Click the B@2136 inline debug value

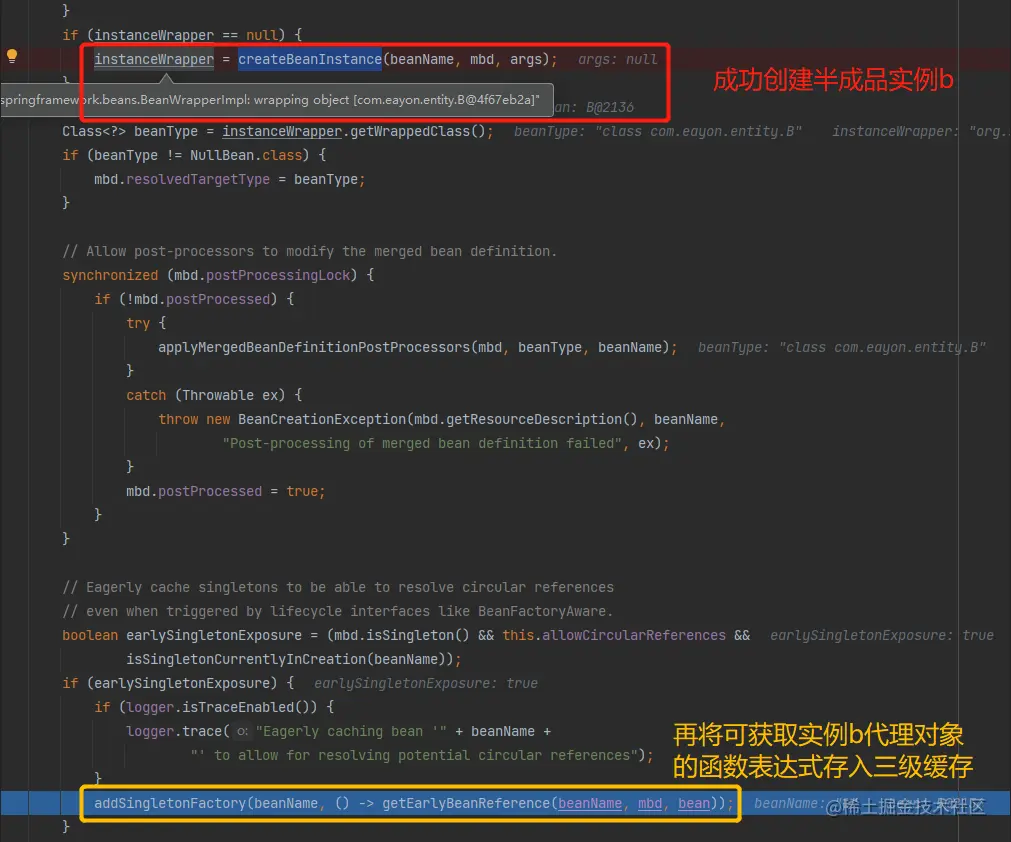[609, 108]
